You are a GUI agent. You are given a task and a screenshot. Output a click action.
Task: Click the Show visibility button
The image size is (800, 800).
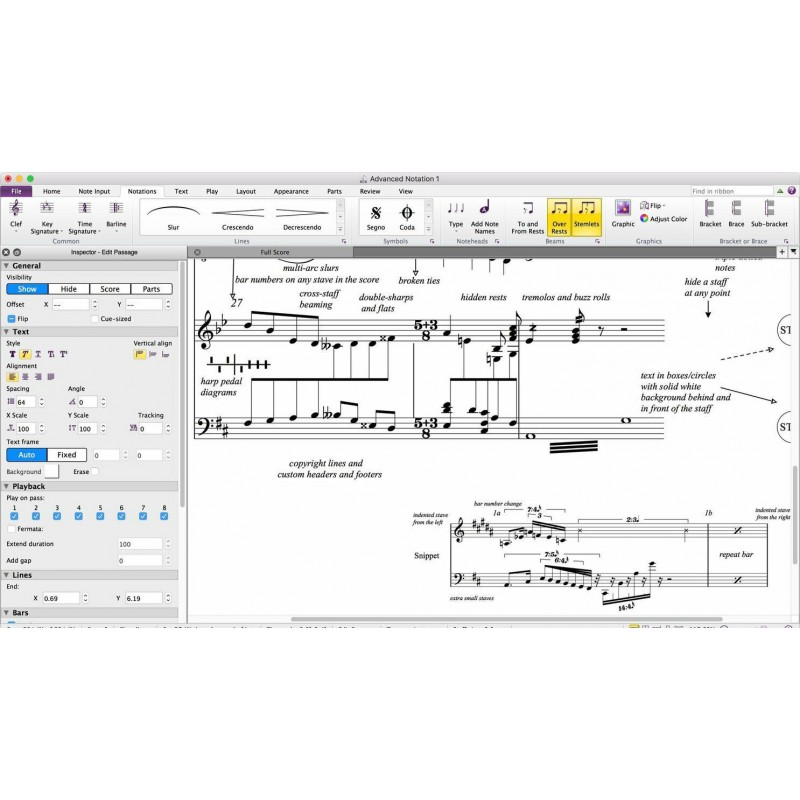coord(26,288)
